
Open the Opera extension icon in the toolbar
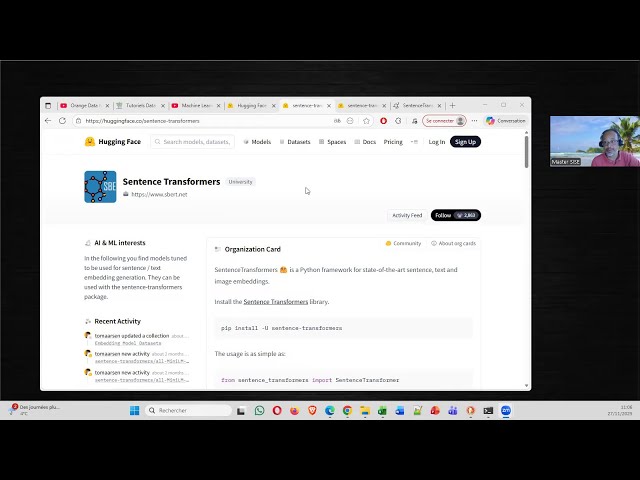pyautogui.click(x=383, y=121)
